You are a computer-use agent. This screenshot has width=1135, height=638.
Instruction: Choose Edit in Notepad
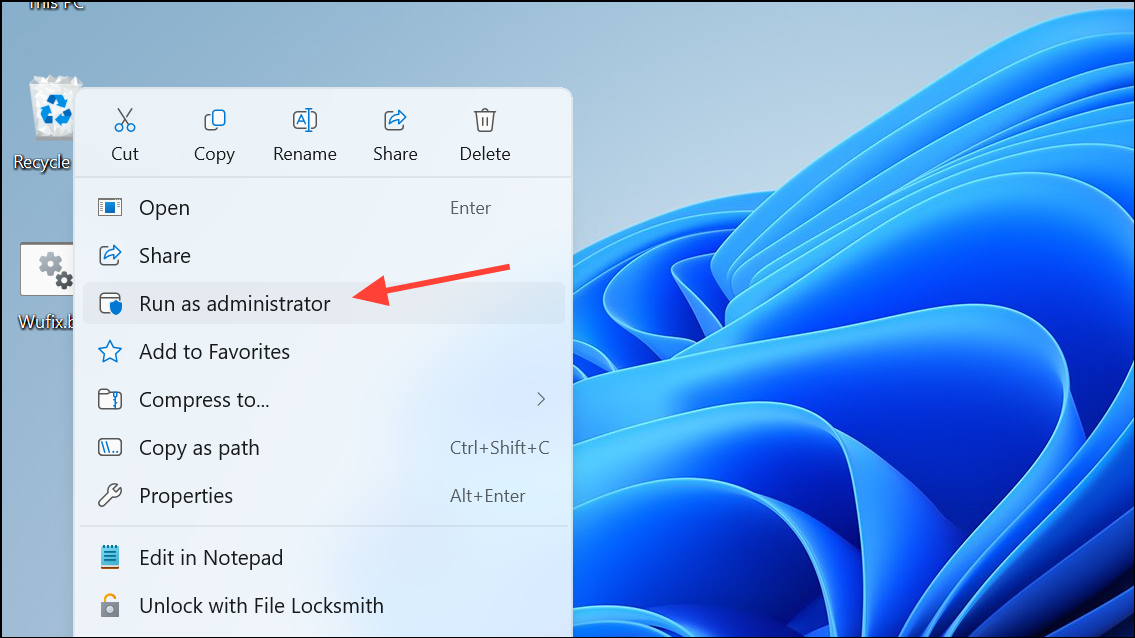(x=324, y=557)
